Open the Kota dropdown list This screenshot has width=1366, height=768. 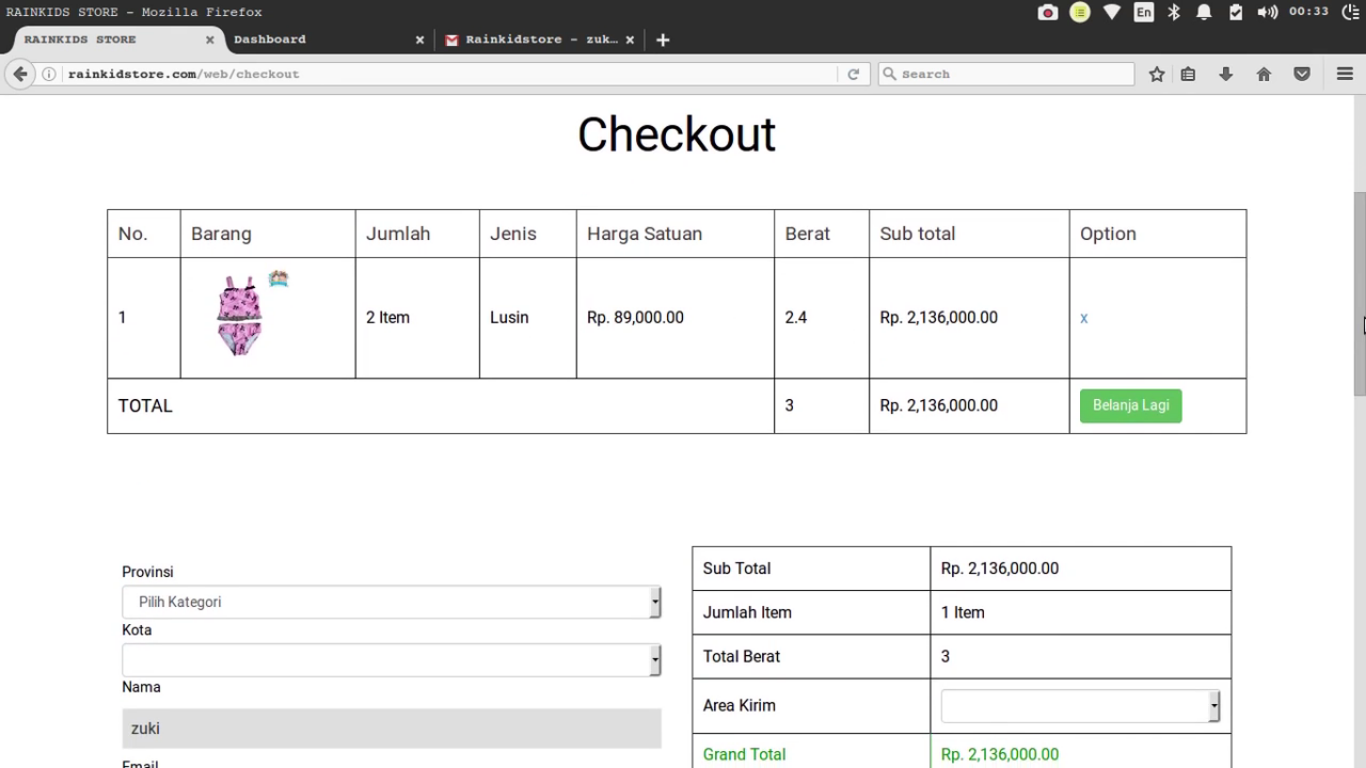391,660
